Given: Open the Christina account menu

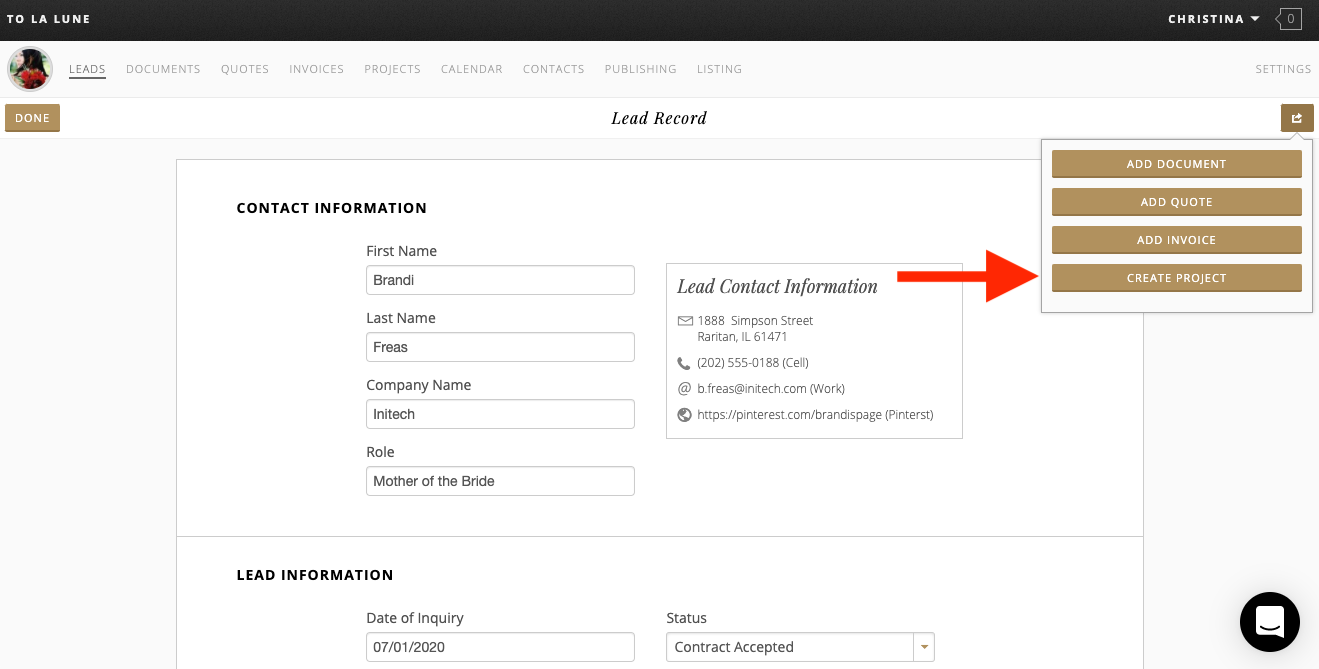Looking at the screenshot, I should pos(1213,19).
